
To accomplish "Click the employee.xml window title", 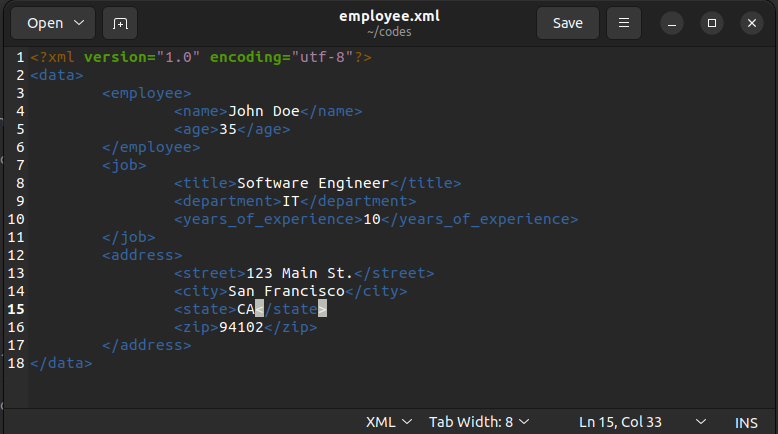I will (389, 16).
